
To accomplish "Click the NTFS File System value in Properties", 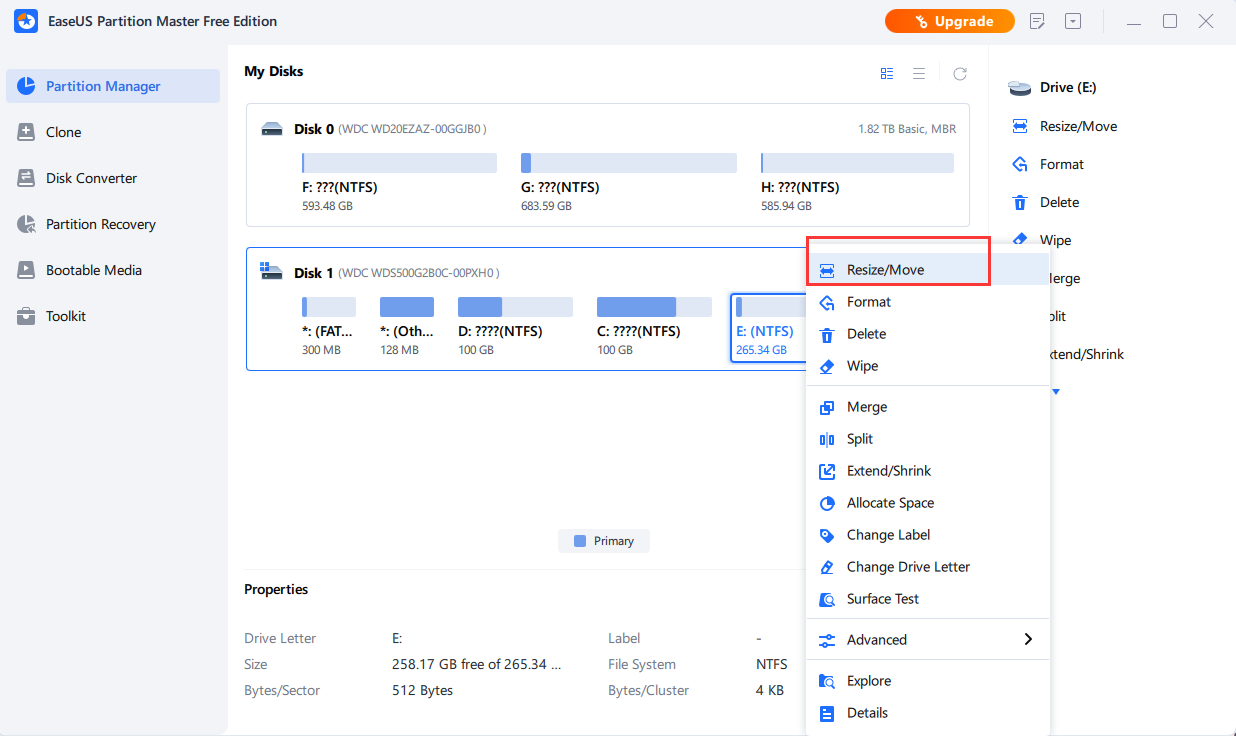I will 772,664.
